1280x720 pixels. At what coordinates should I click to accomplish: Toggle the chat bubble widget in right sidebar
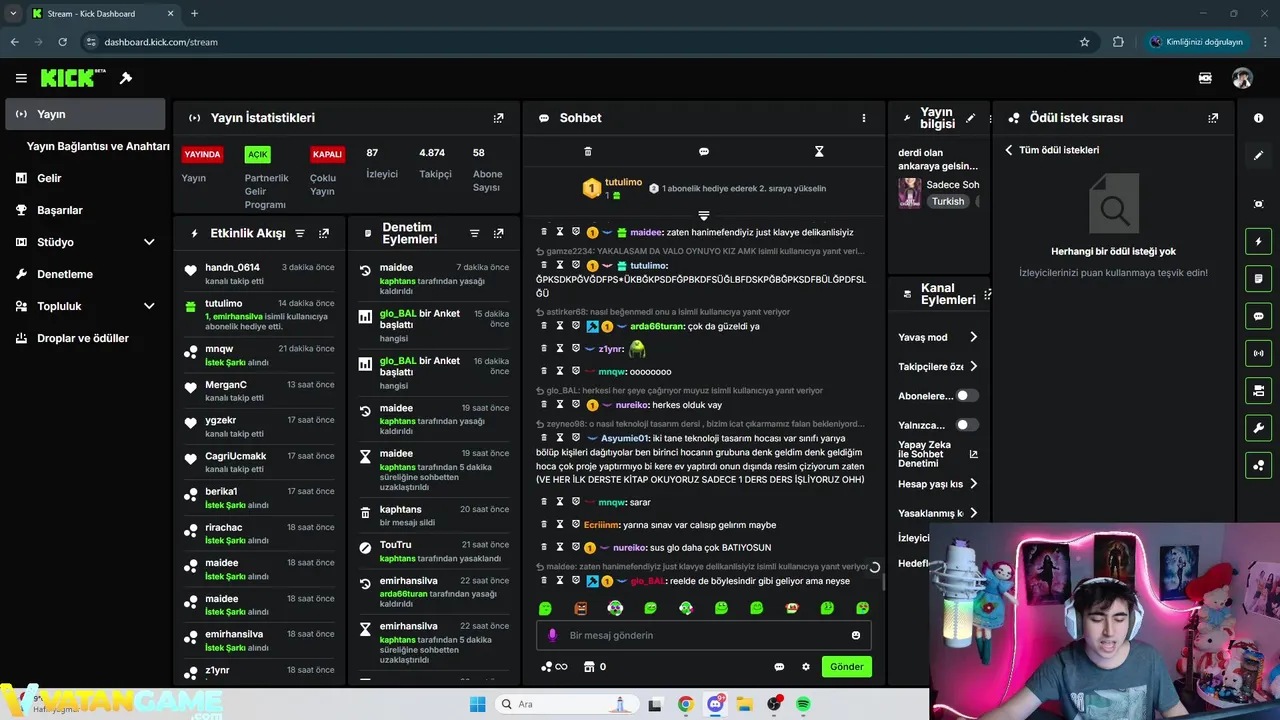pyautogui.click(x=1258, y=316)
